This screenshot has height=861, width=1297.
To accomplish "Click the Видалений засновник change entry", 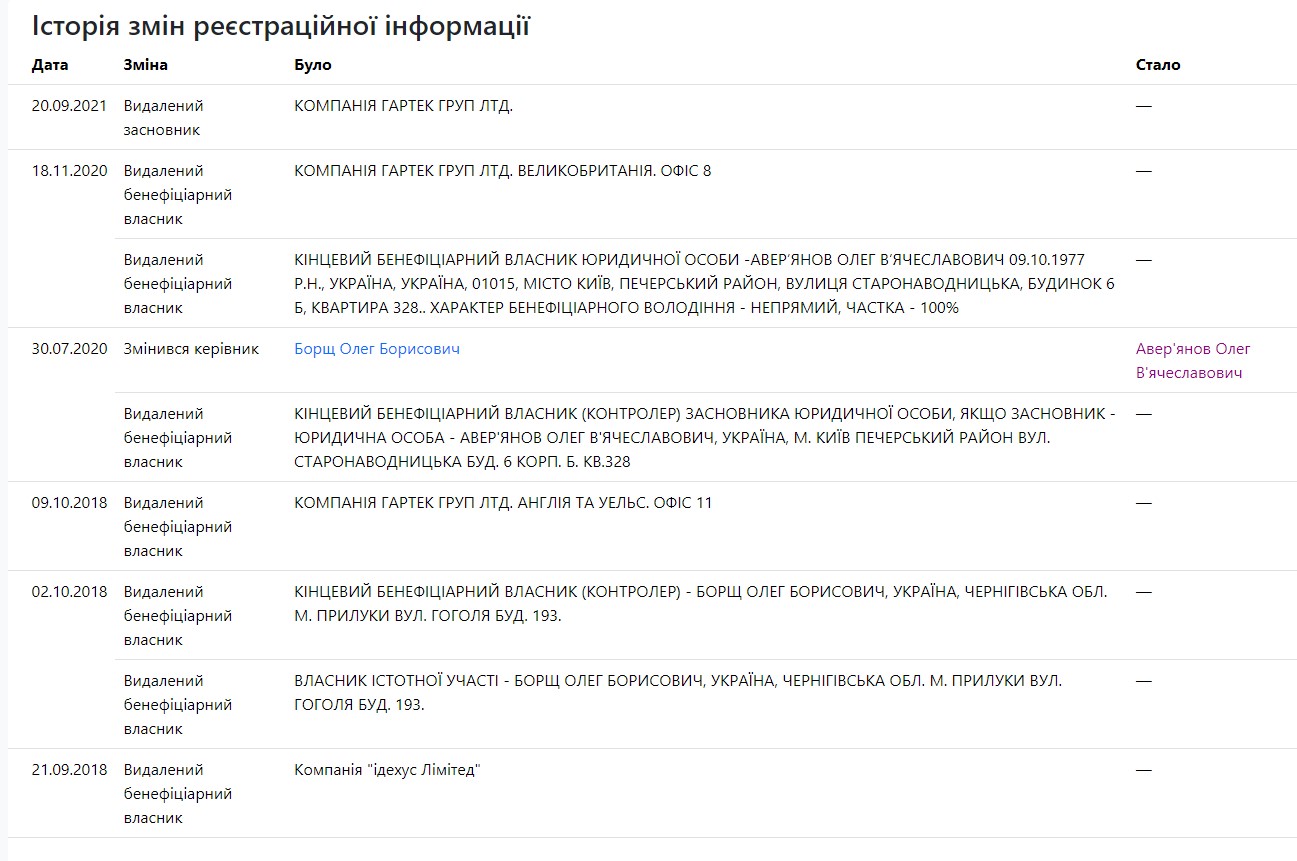I will click(x=163, y=118).
